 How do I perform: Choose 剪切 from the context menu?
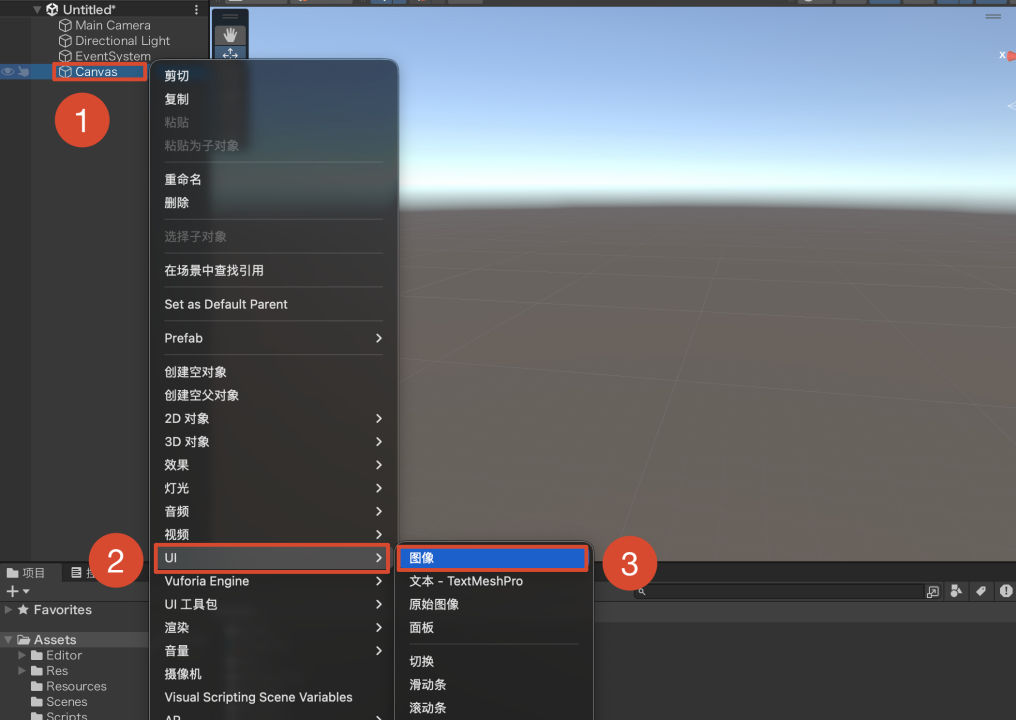(273, 76)
